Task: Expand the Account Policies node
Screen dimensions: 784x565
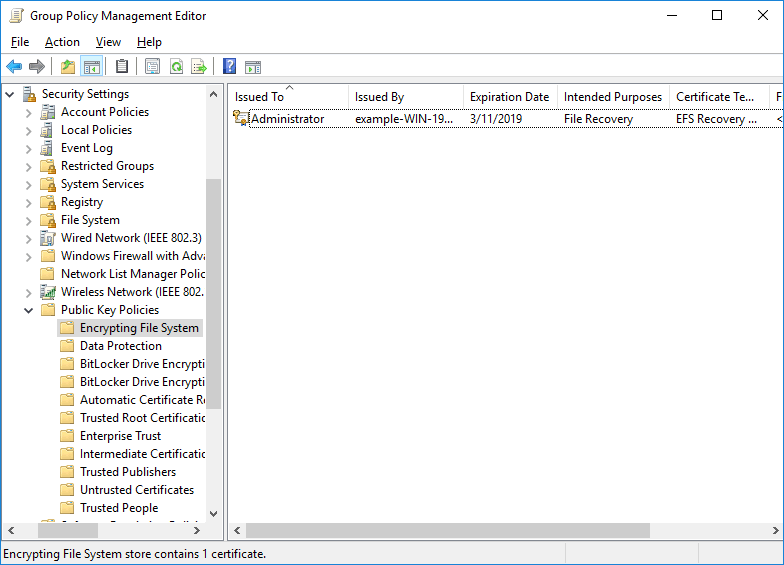Action: pos(28,113)
